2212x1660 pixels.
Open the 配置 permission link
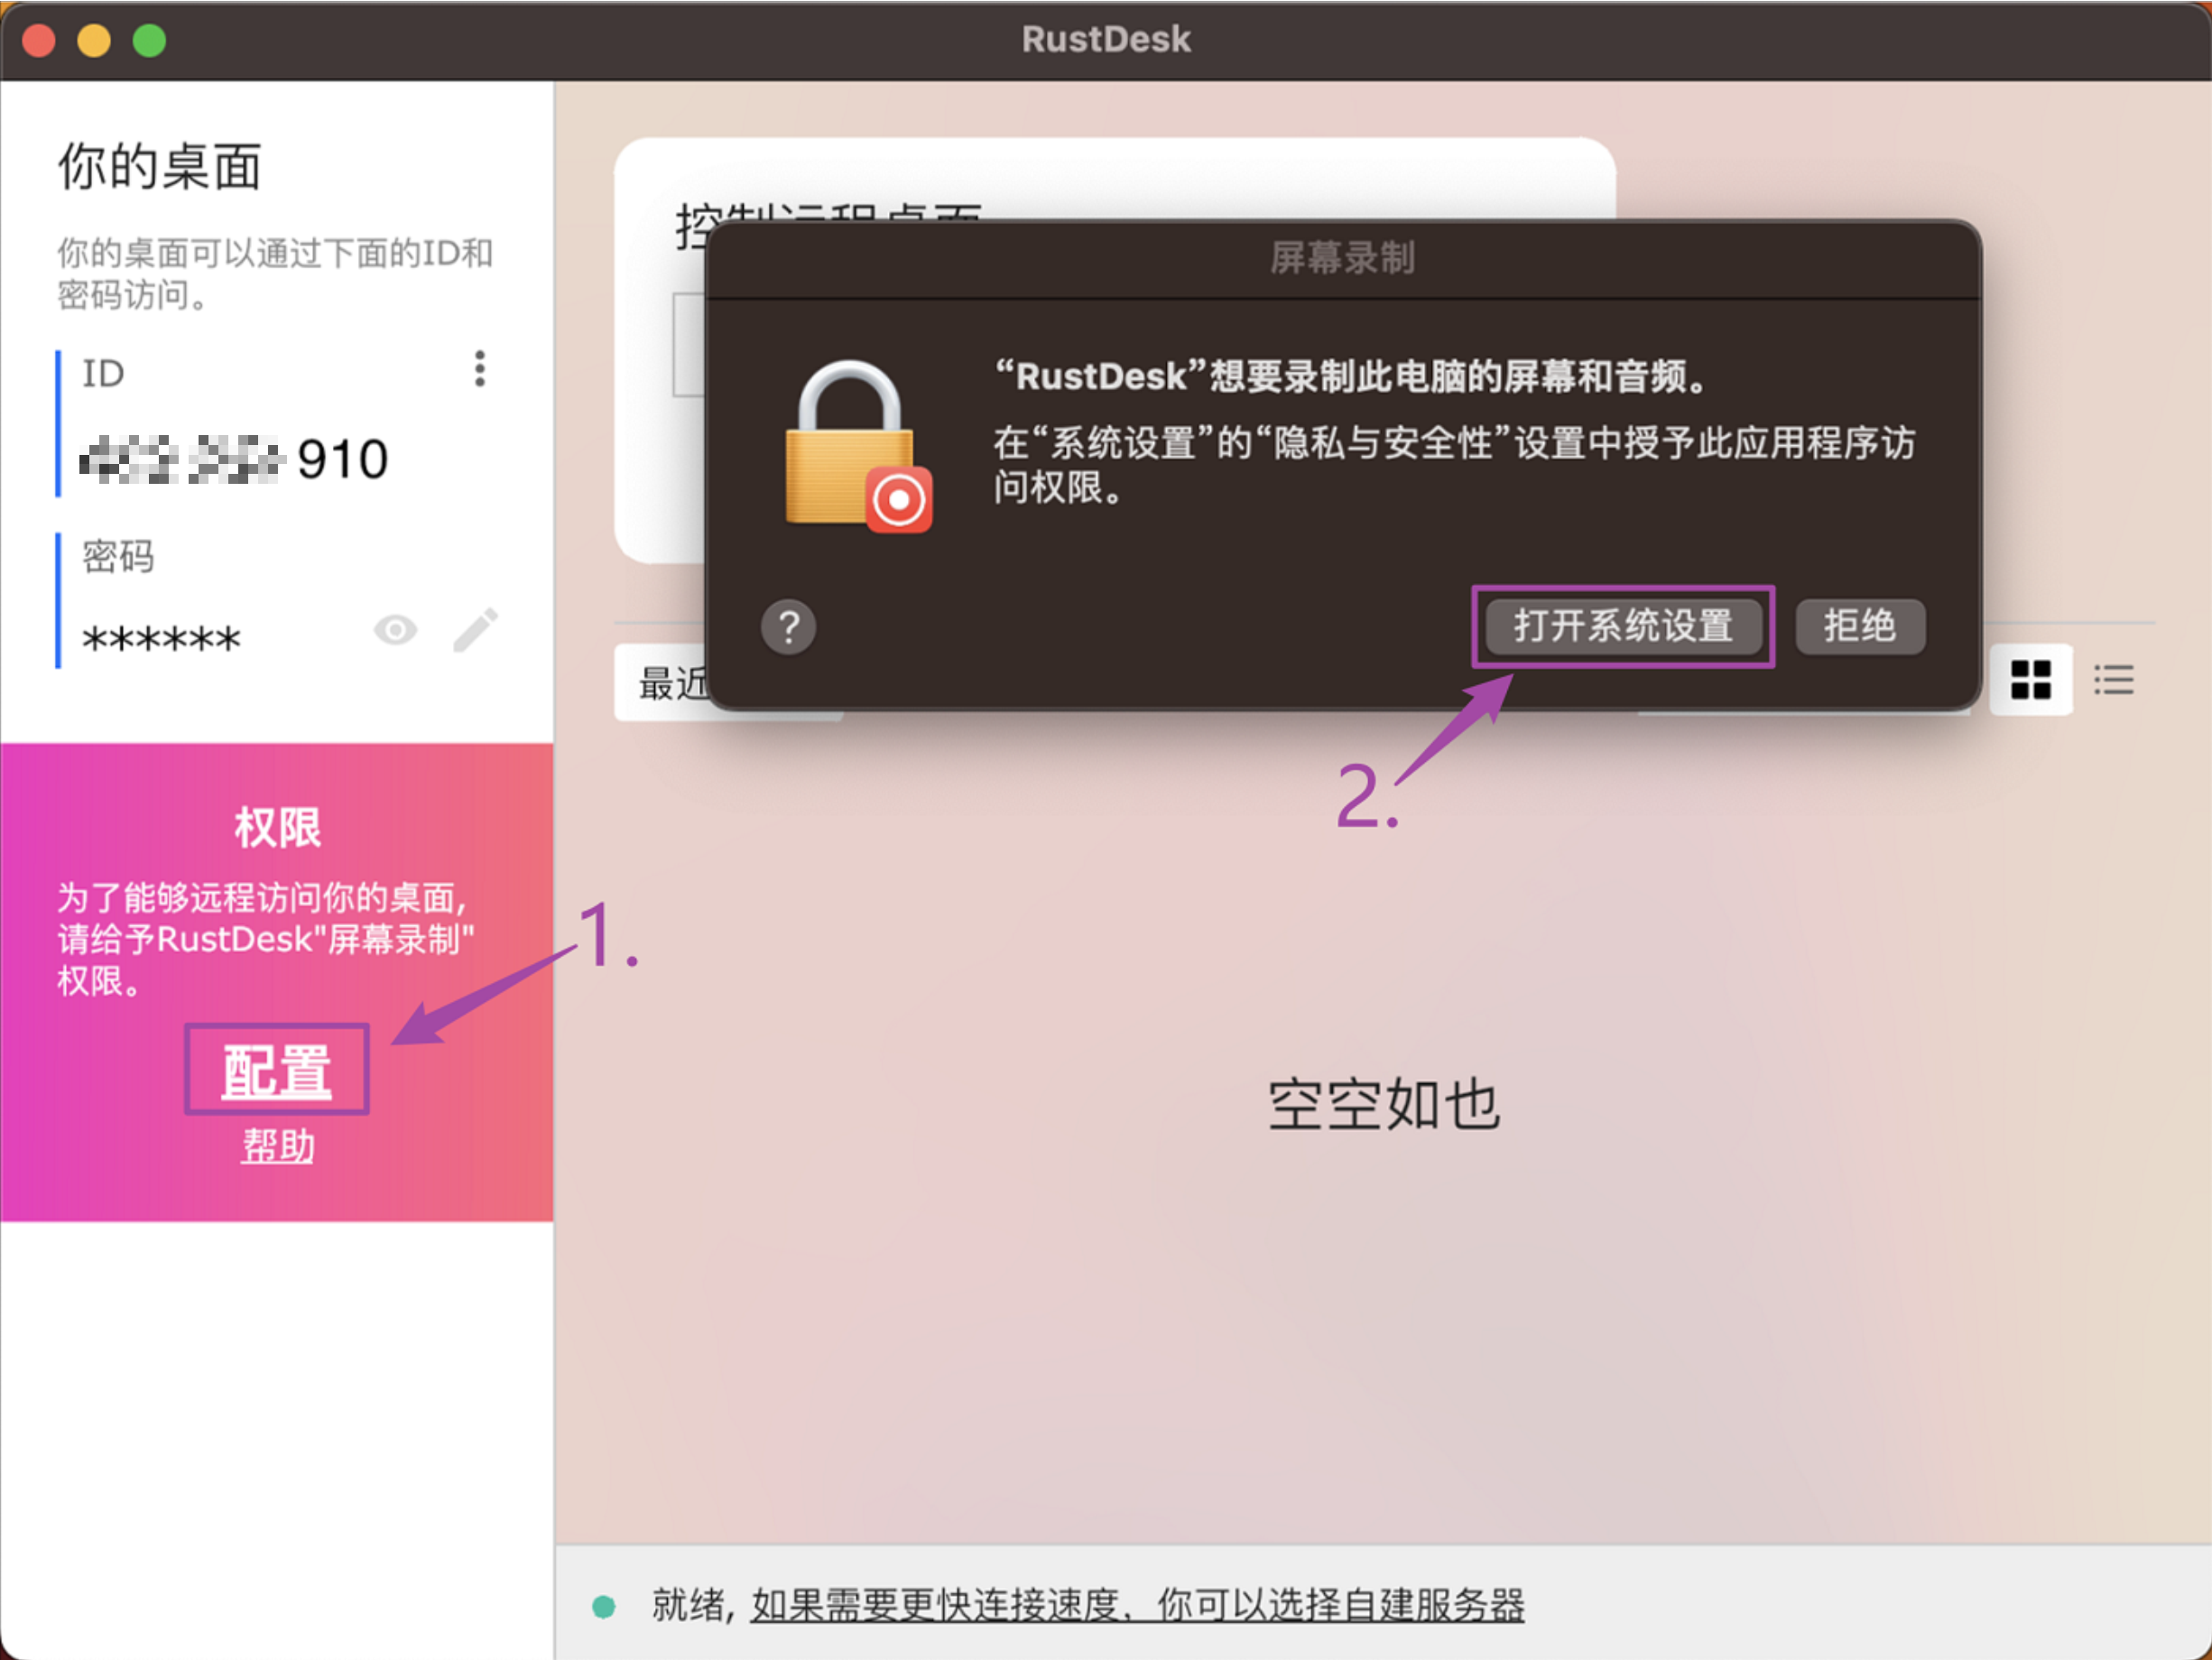(x=277, y=1070)
